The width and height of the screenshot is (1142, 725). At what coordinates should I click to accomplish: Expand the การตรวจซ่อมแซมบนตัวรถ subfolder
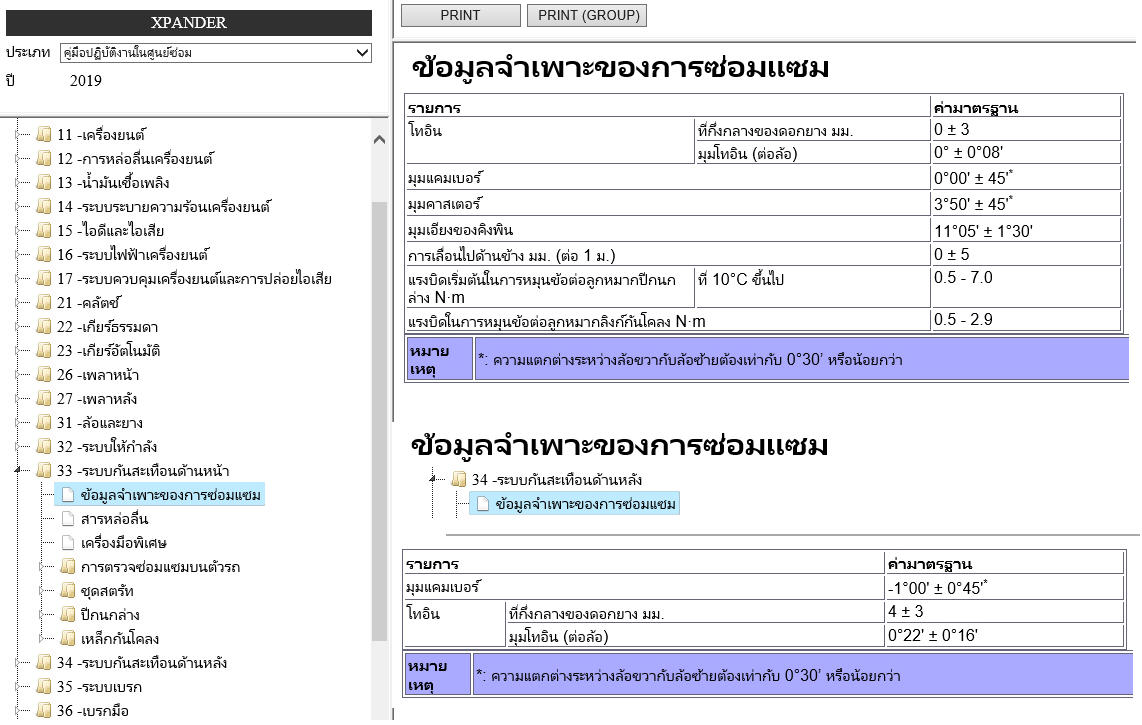point(42,567)
